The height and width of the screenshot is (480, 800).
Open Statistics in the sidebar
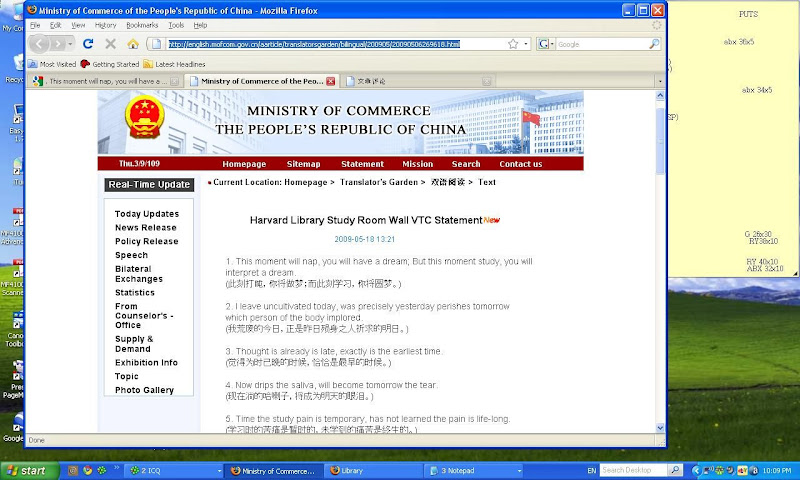(135, 292)
